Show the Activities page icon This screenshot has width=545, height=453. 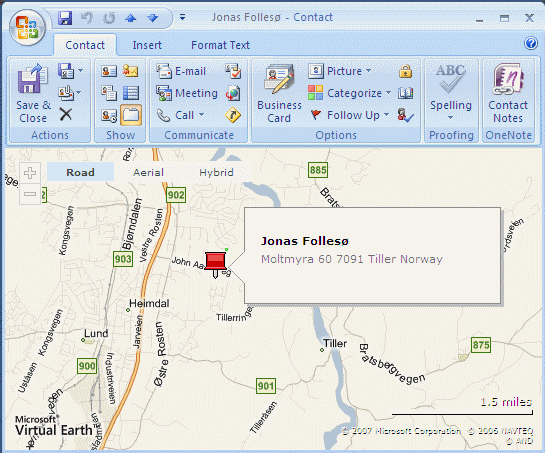tap(109, 115)
